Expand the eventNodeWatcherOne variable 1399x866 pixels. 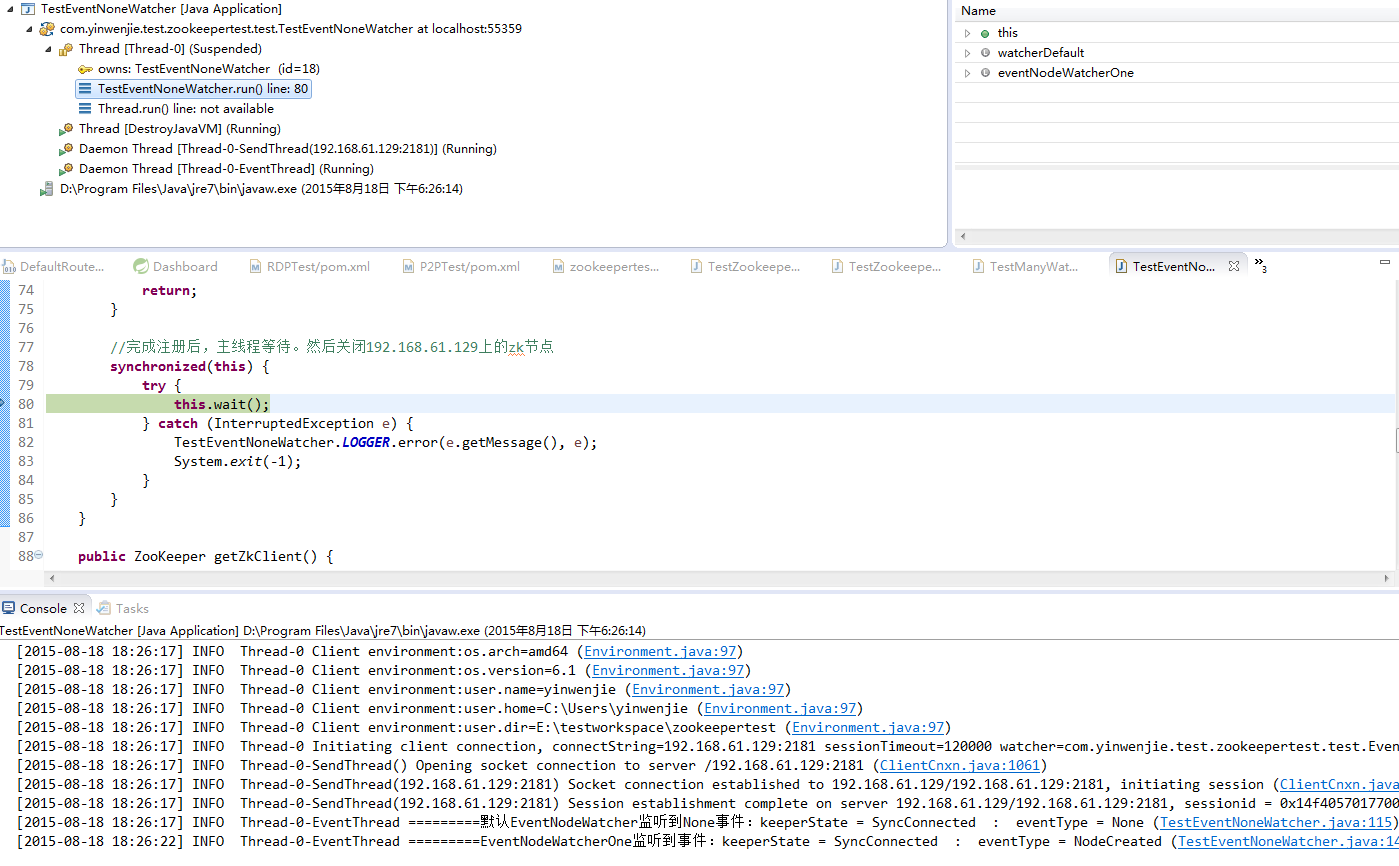967,73
